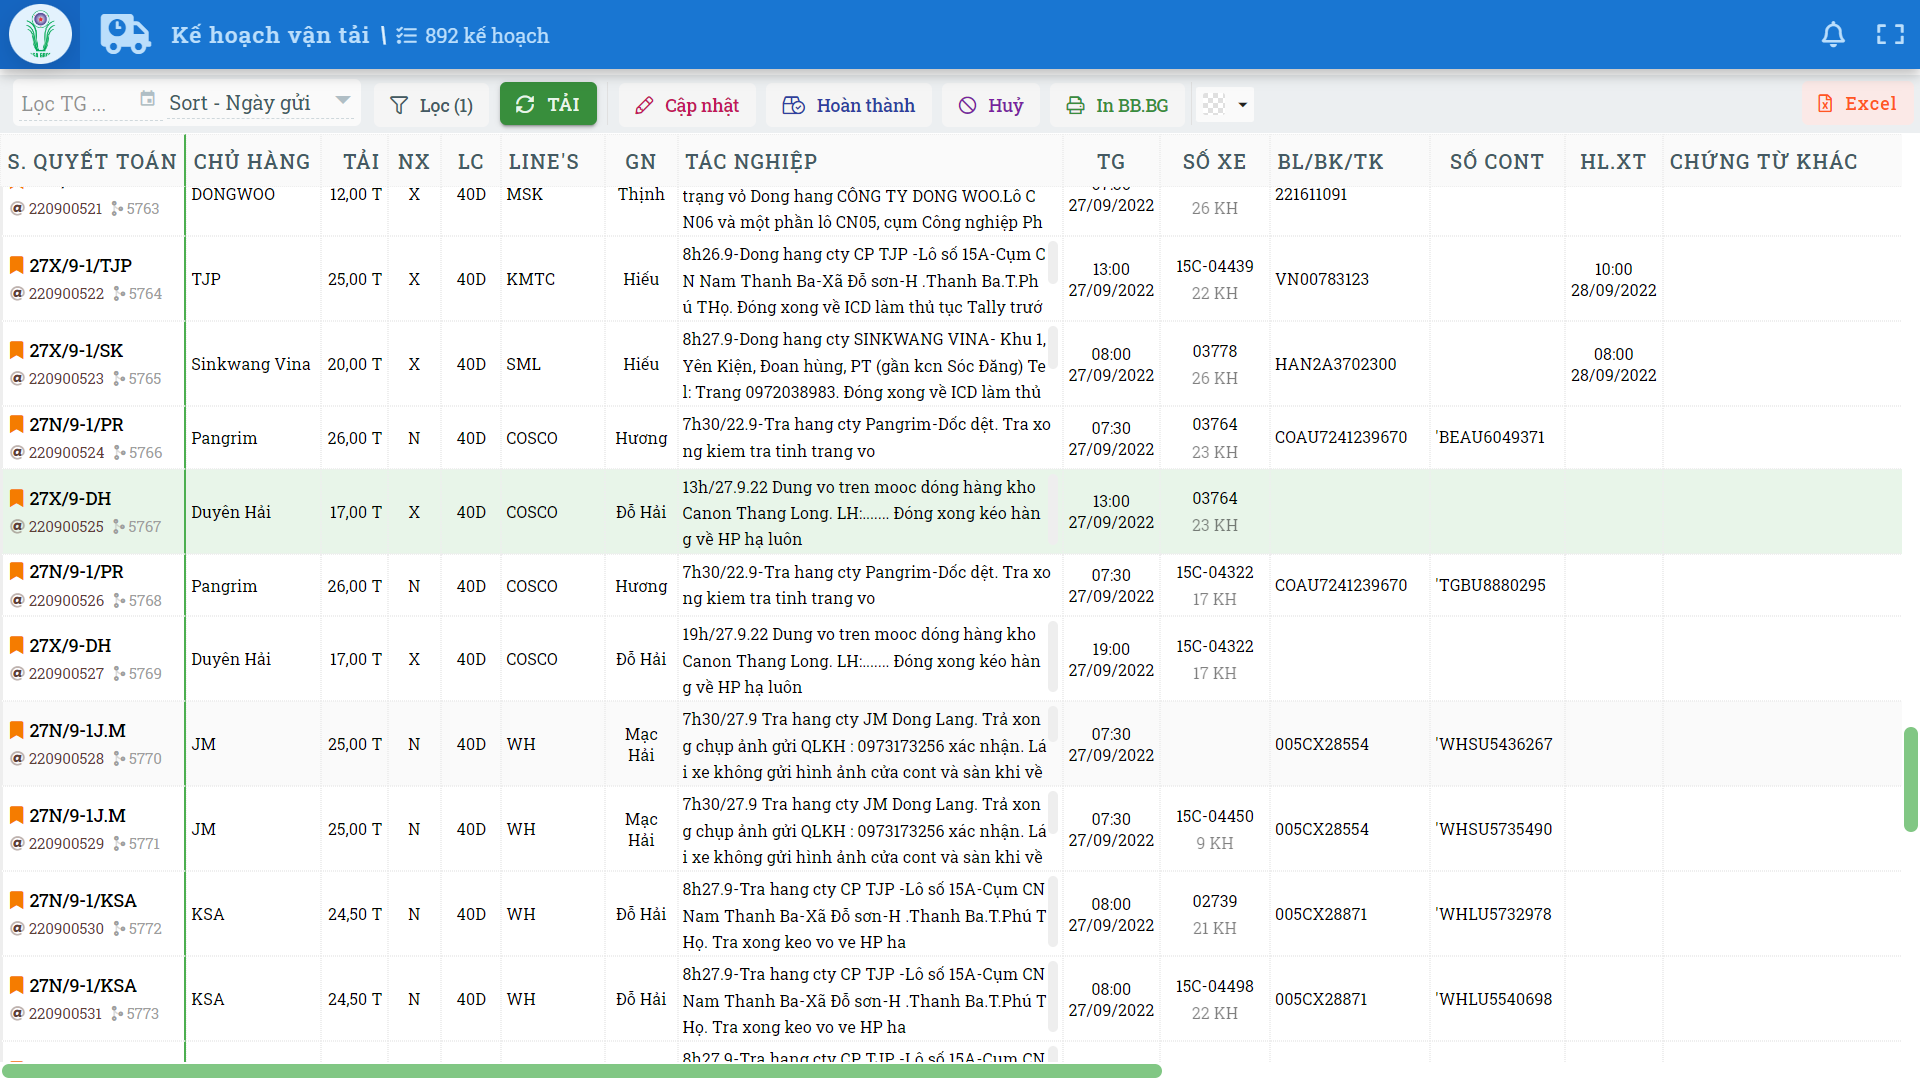Screen dimensions: 1920x1080
Task: Click the notification bell icon
Action: pyautogui.click(x=1832, y=35)
